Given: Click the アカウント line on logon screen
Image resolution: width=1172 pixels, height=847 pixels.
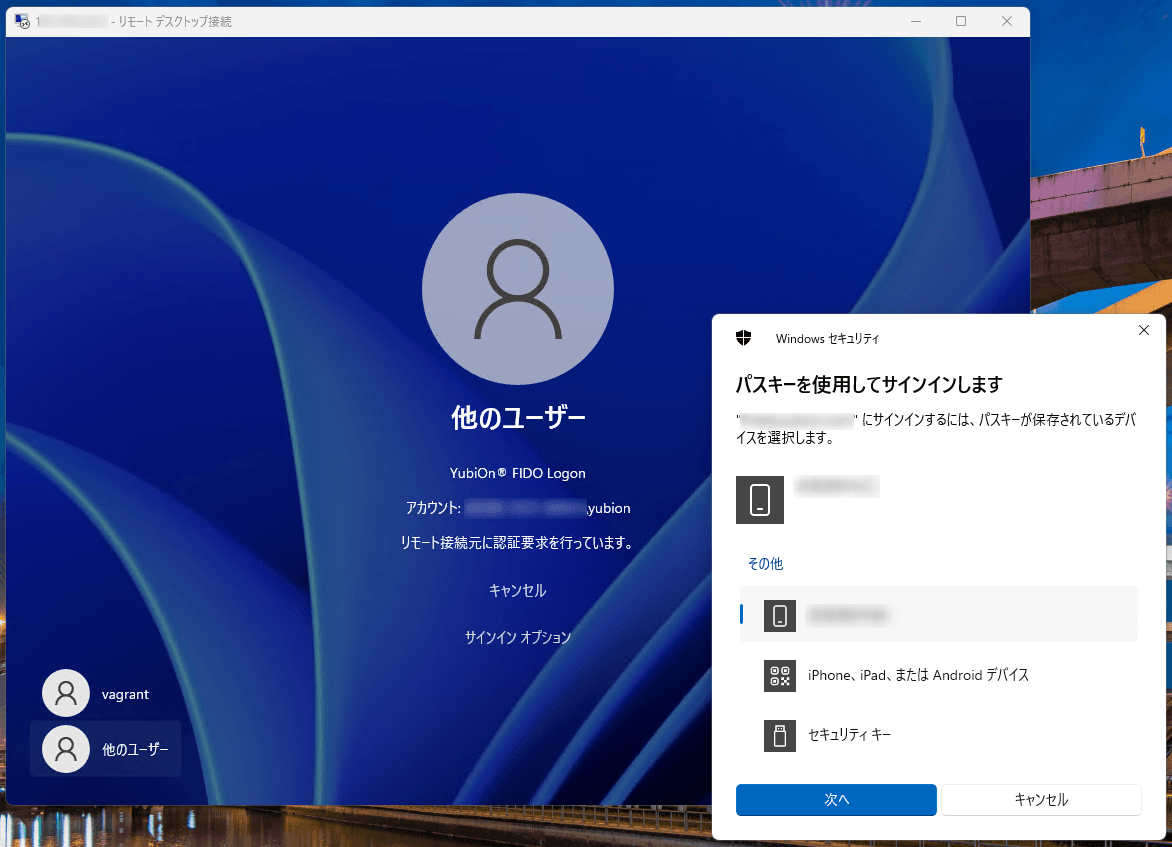Looking at the screenshot, I should coord(517,508).
